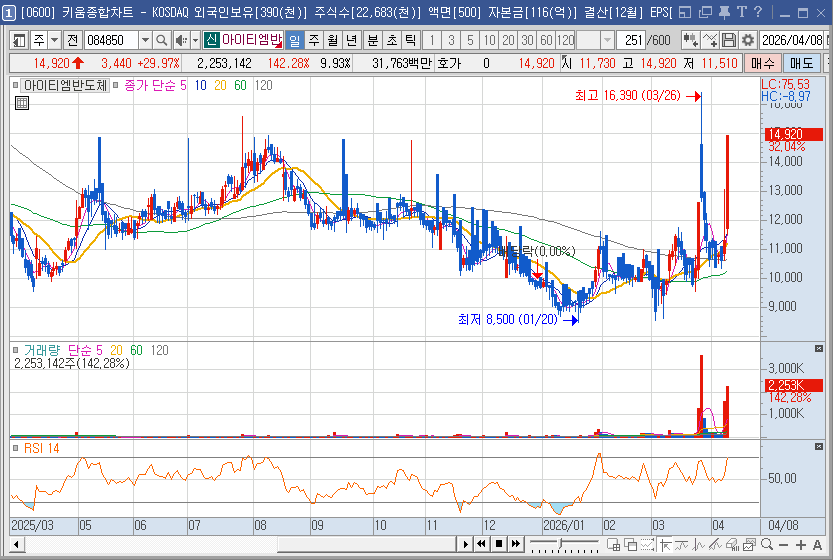Toggle the 아이티엠반도체 price series checkbox

point(16,85)
